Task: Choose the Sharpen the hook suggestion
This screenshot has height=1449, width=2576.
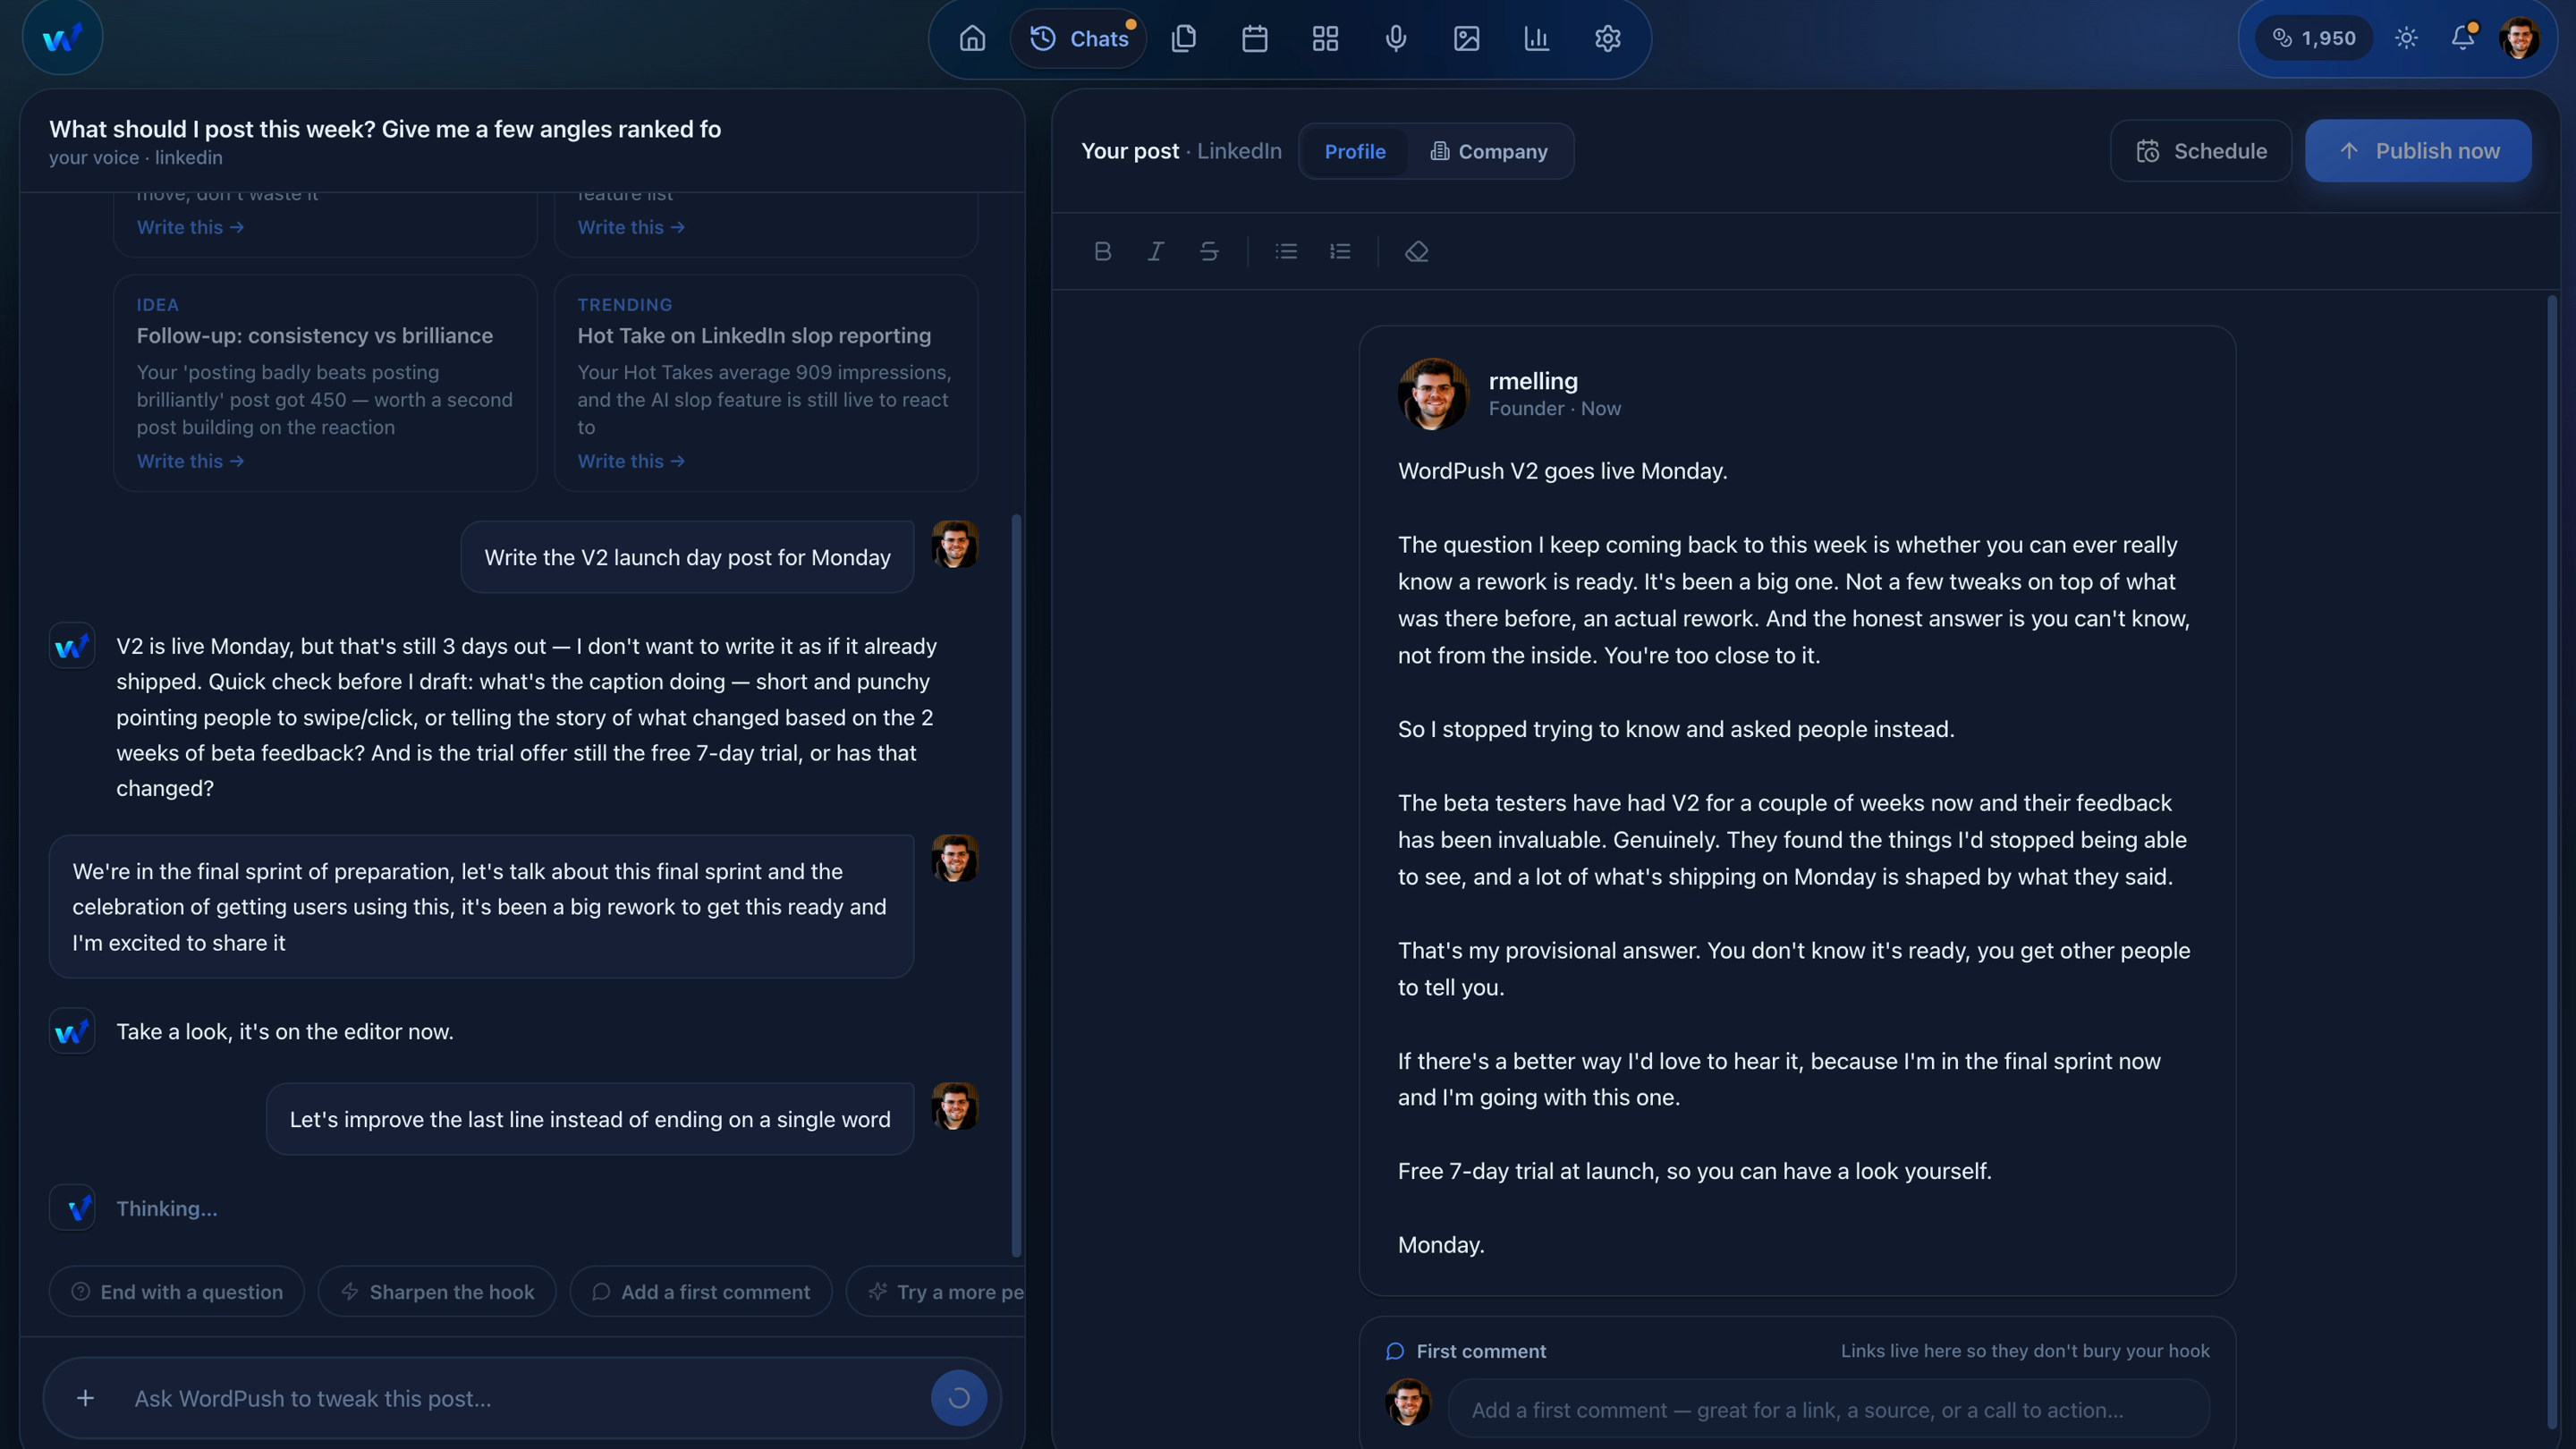Action: tap(437, 1292)
